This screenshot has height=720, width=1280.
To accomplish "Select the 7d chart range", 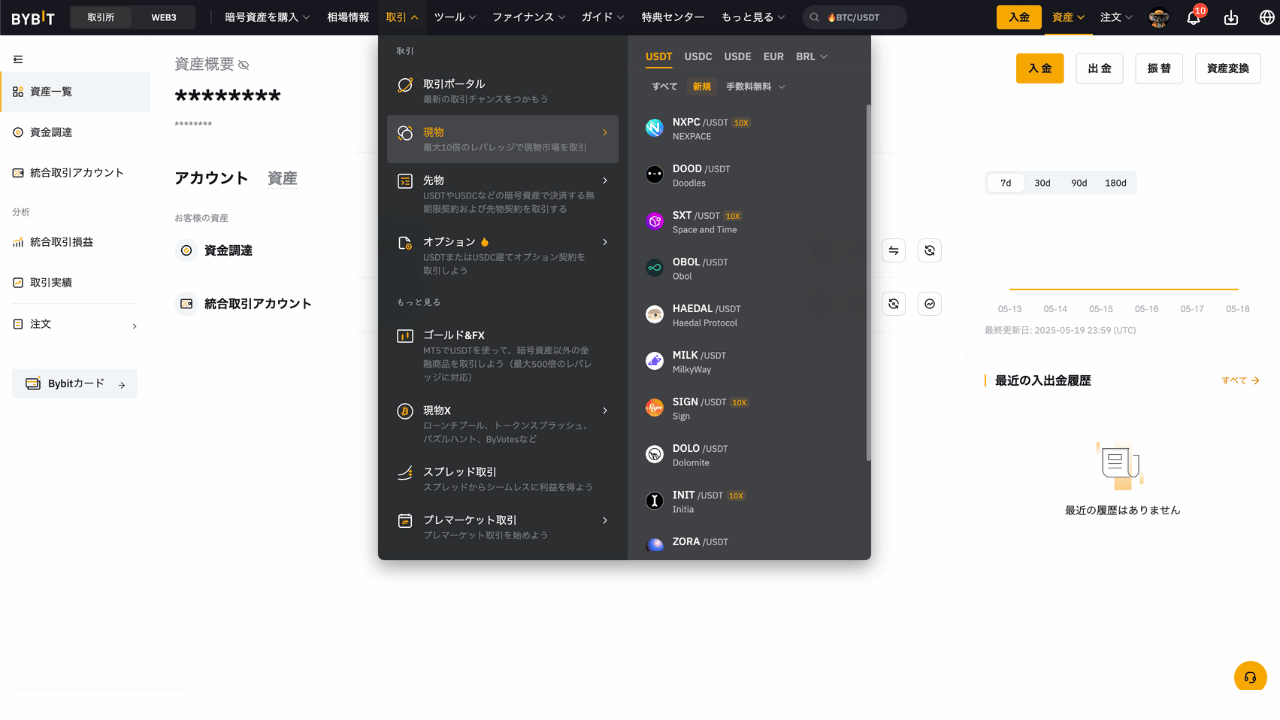I will pyautogui.click(x=1006, y=183).
